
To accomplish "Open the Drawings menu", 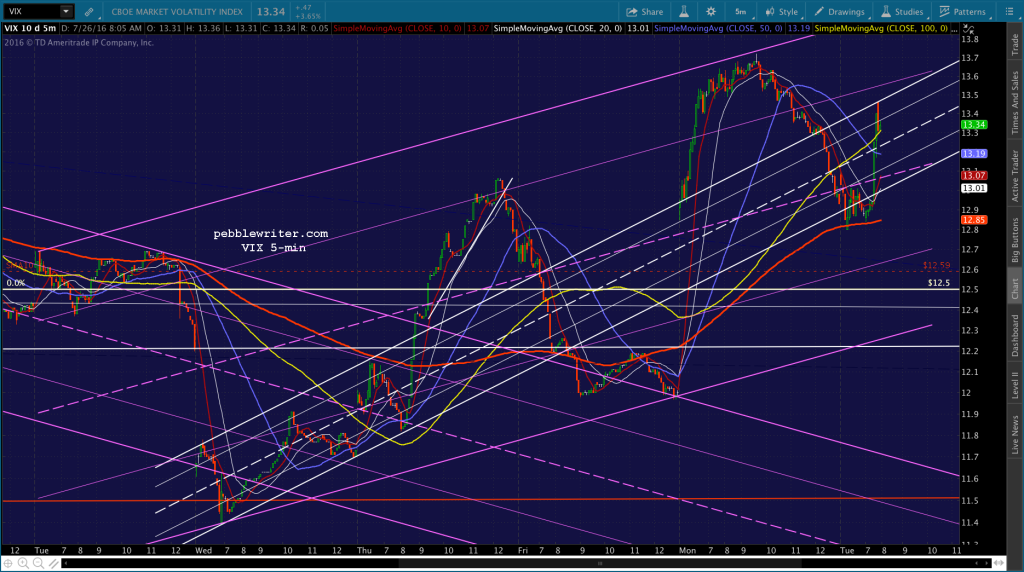I will (x=839, y=12).
